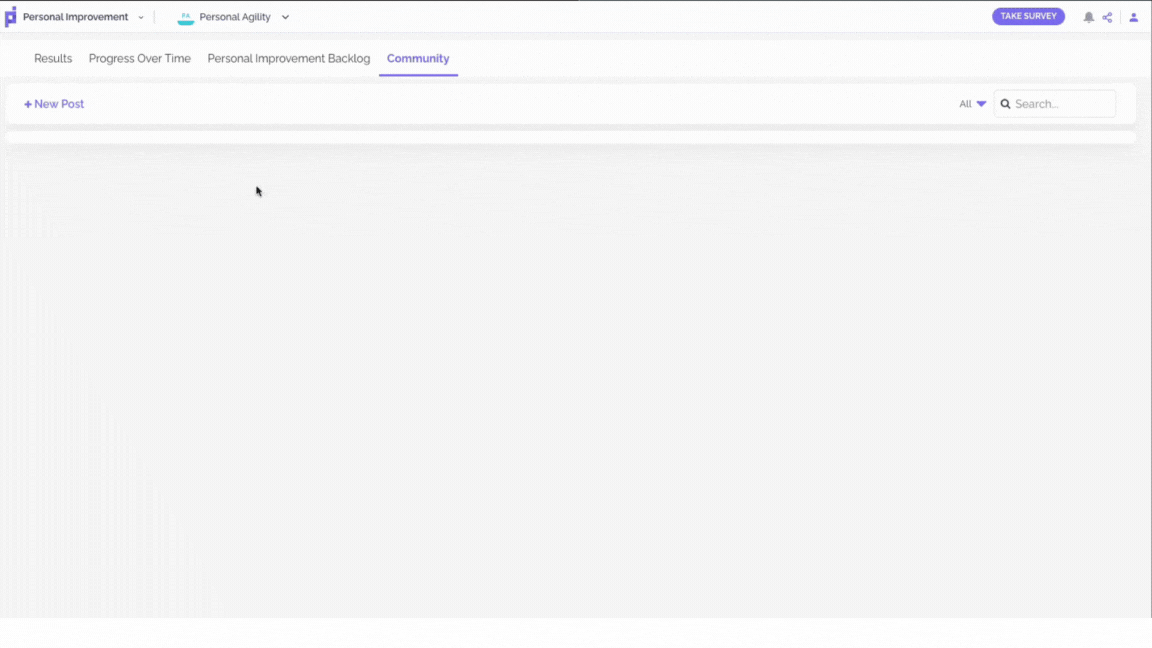Click the Personal Agility survey label

tap(235, 17)
